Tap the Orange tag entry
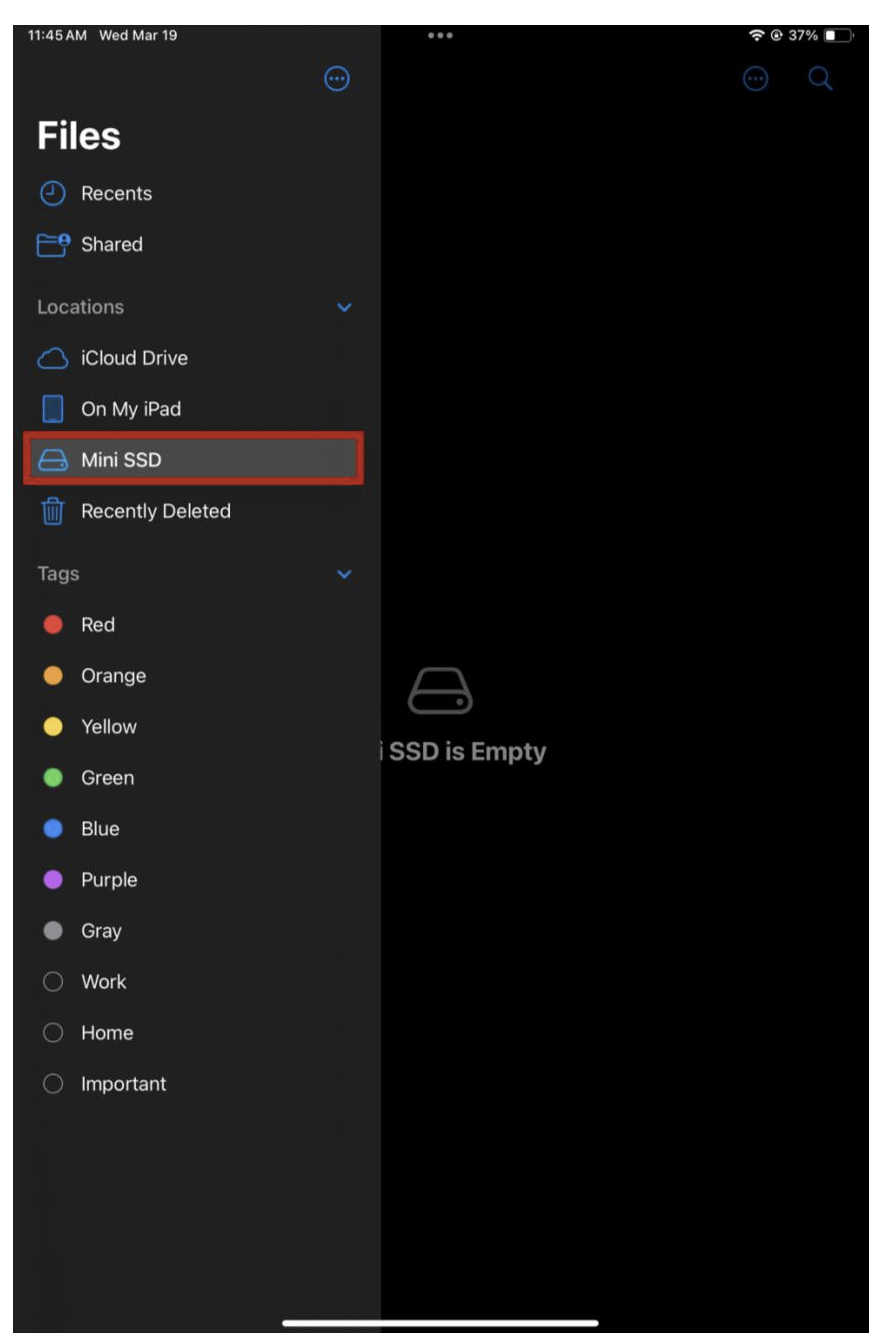 tap(113, 676)
